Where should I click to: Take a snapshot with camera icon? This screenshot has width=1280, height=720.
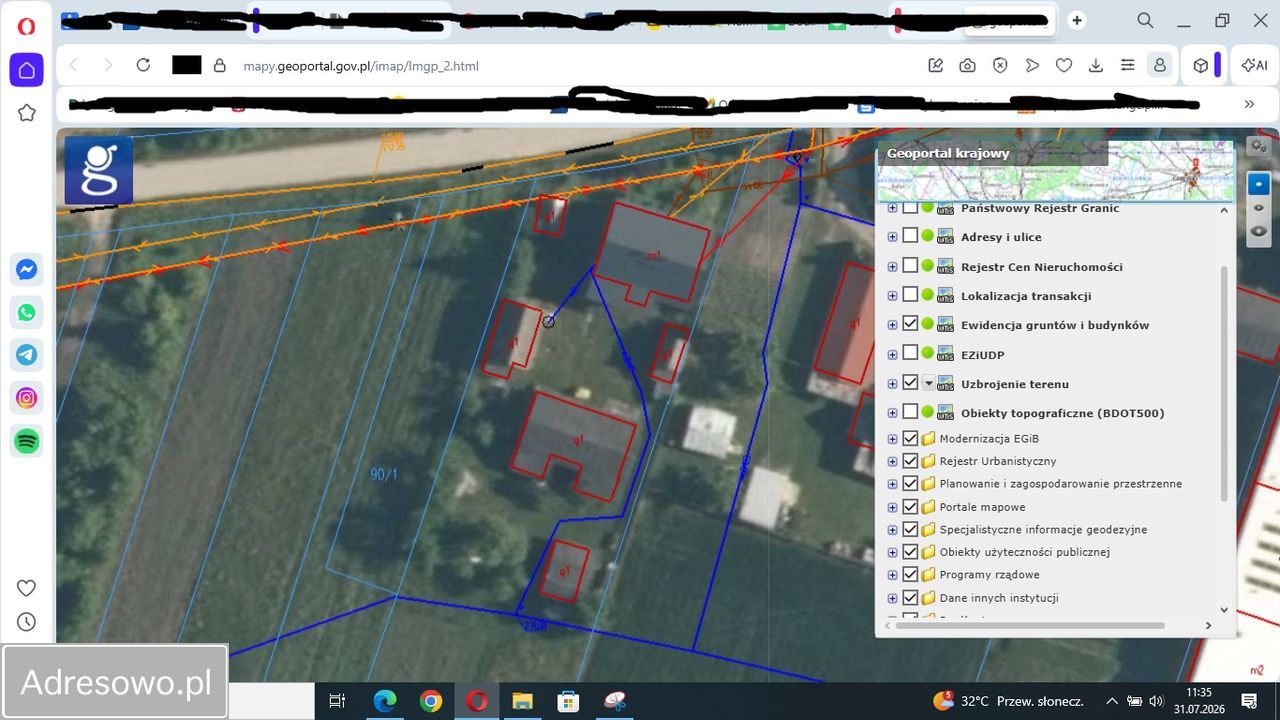[x=967, y=66]
